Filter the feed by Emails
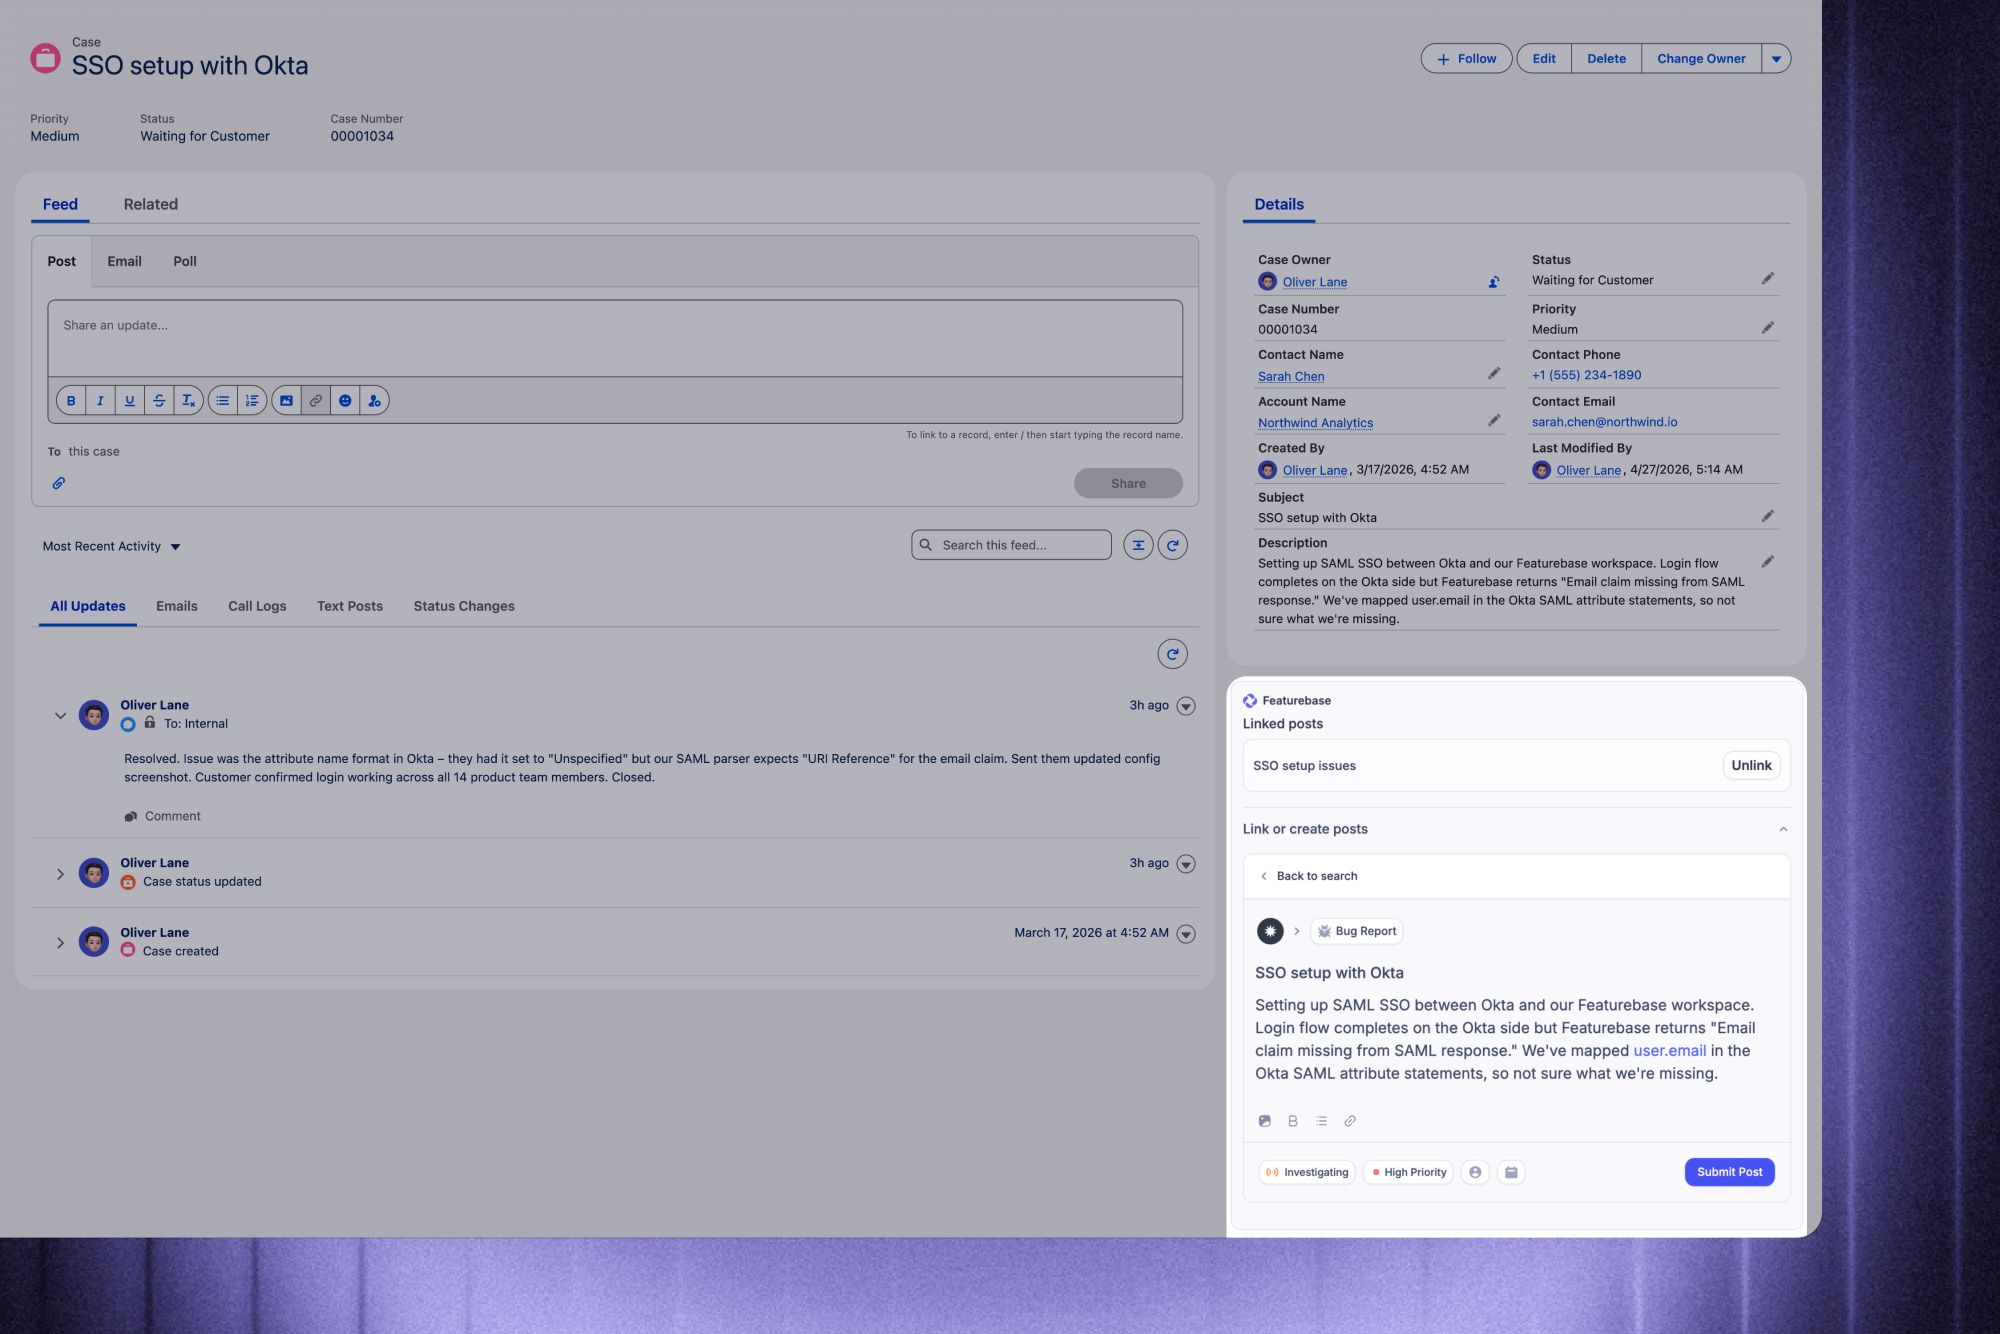The image size is (2000, 1334). pos(177,606)
